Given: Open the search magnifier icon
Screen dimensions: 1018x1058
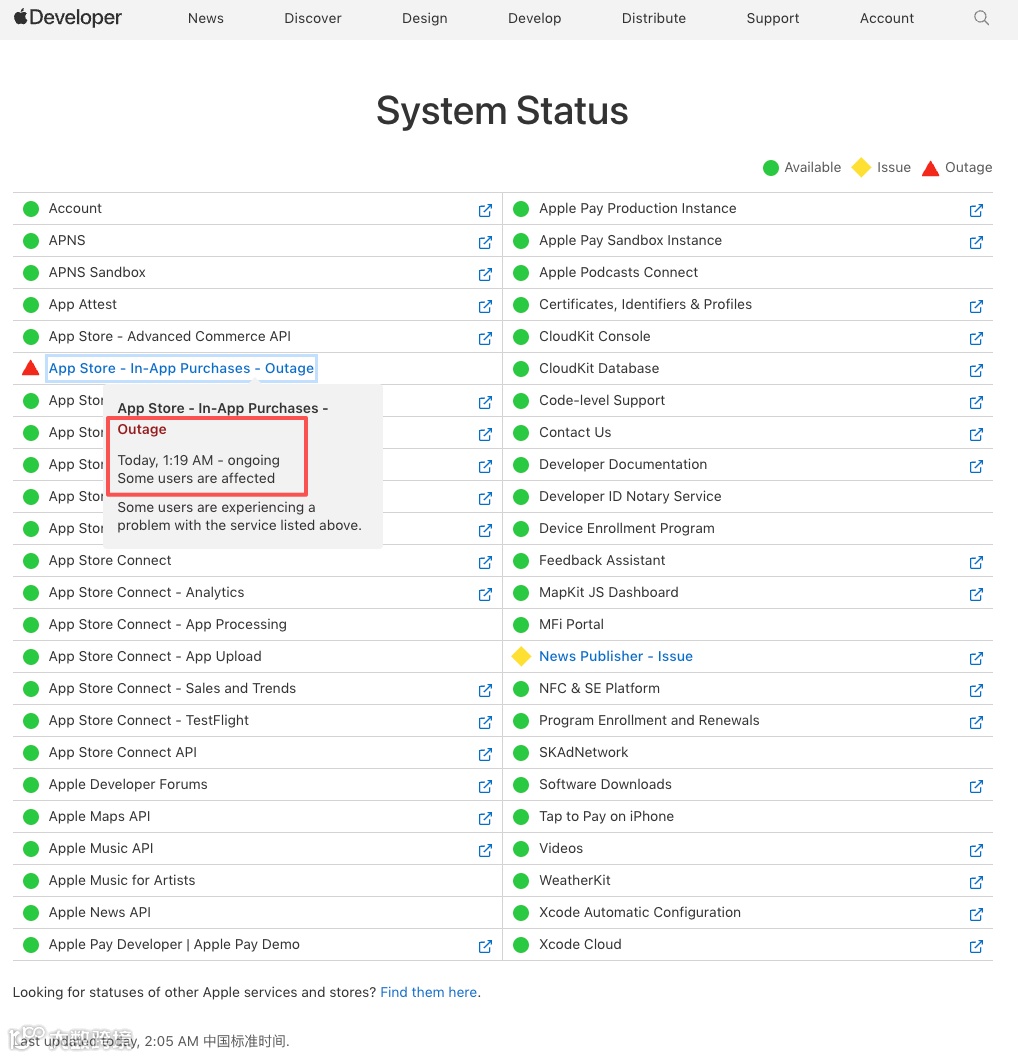Looking at the screenshot, I should click(x=982, y=18).
